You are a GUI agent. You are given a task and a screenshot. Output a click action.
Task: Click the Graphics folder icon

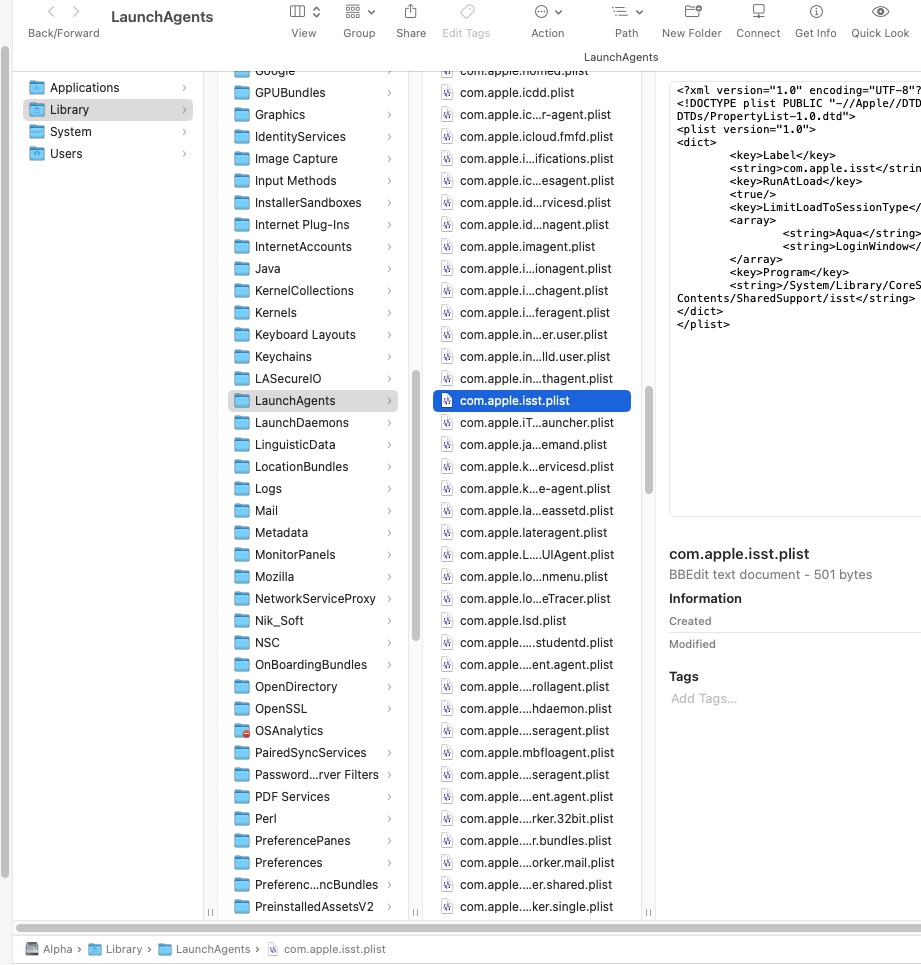coord(242,115)
